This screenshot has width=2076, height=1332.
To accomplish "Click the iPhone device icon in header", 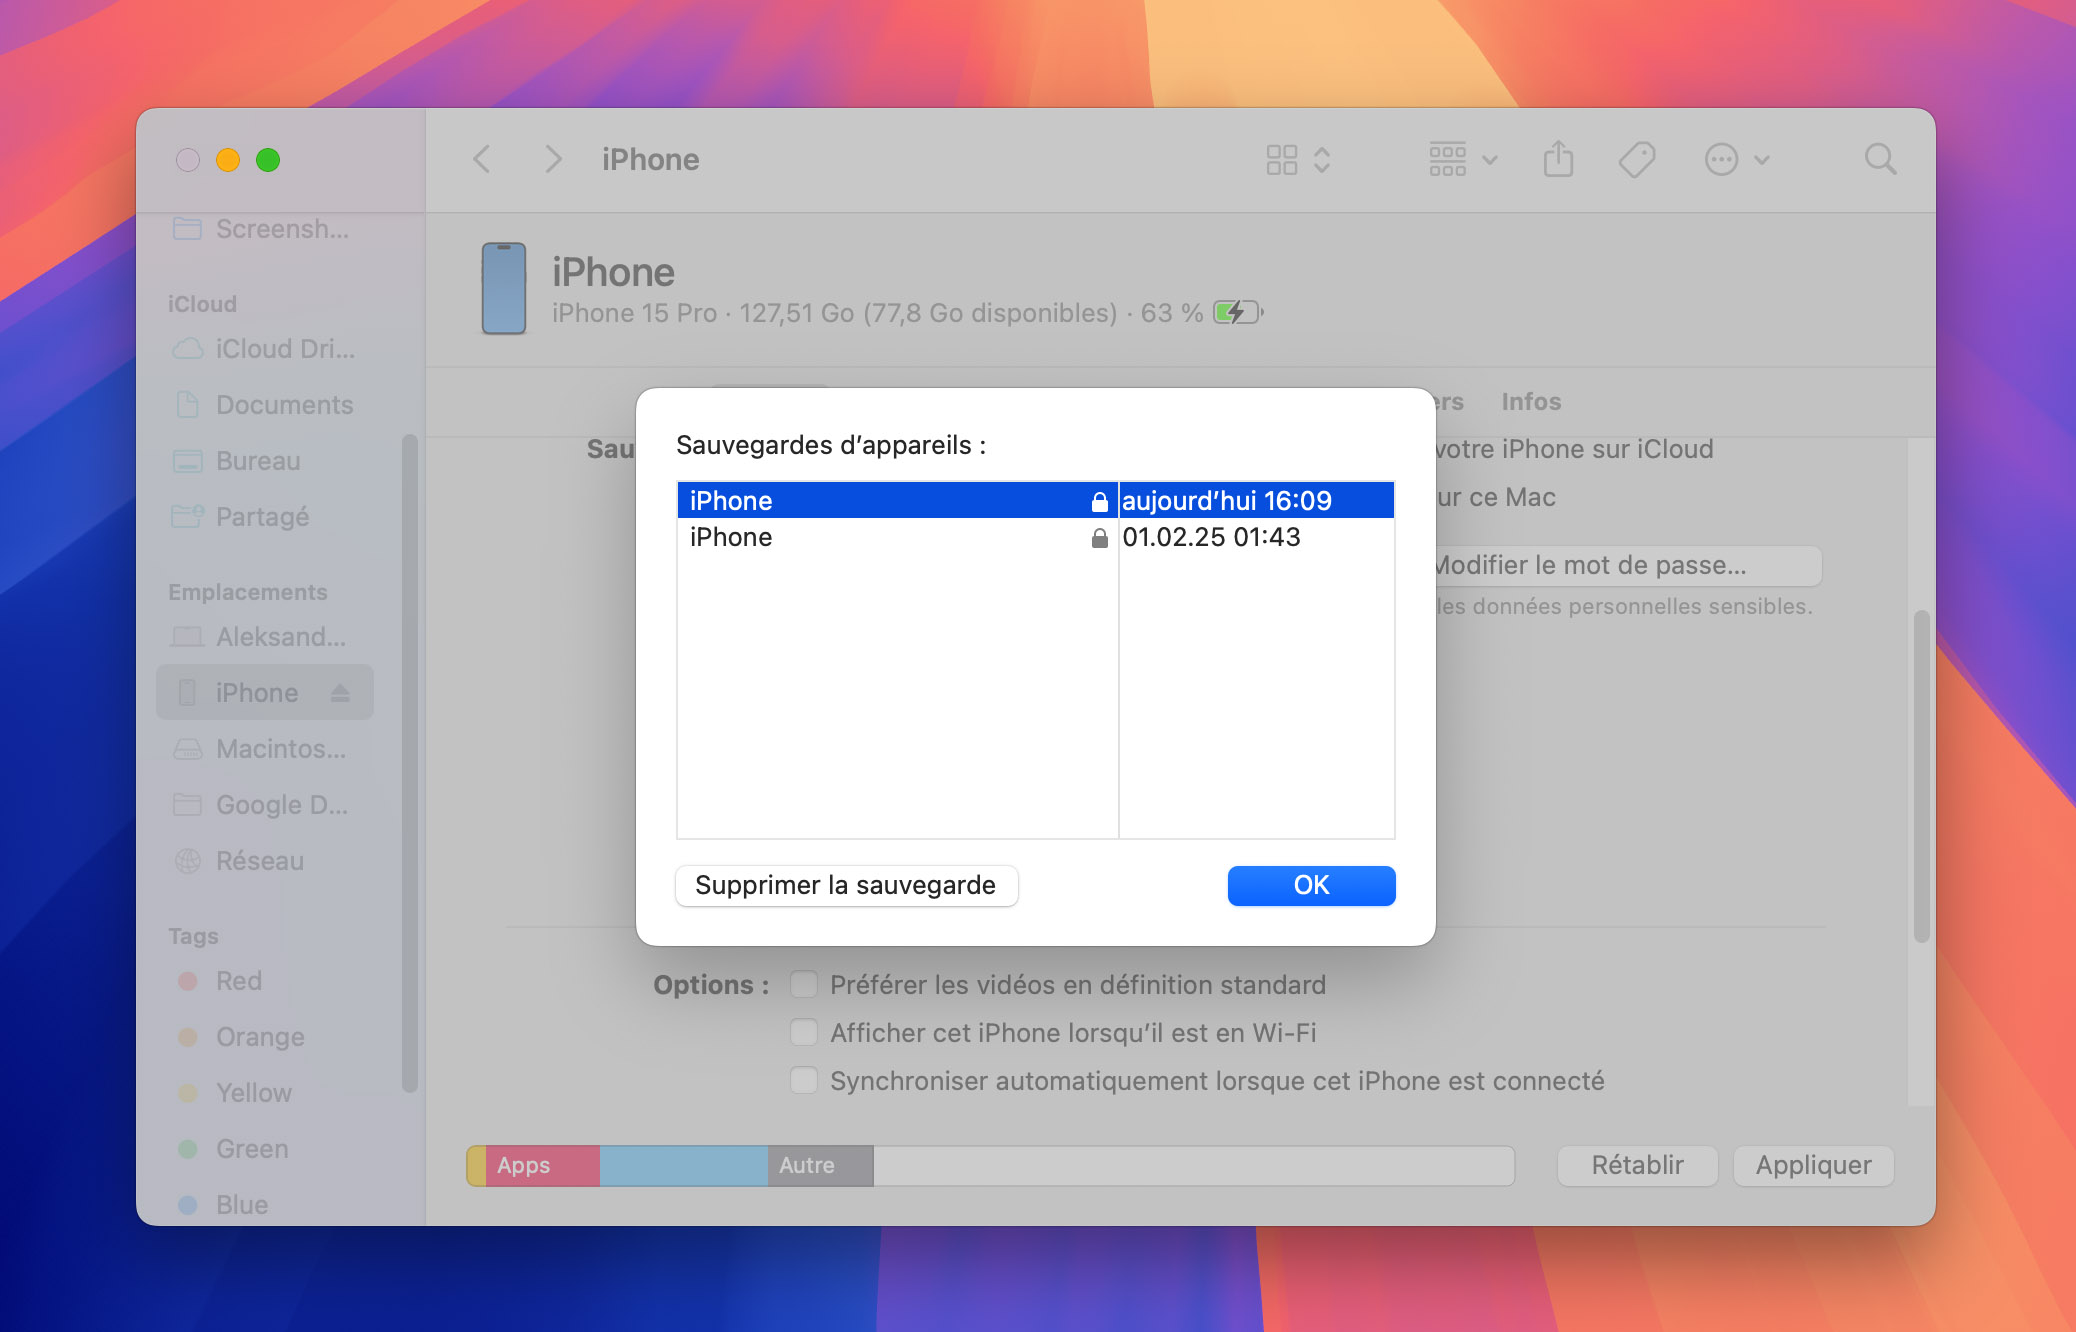I will (x=504, y=288).
